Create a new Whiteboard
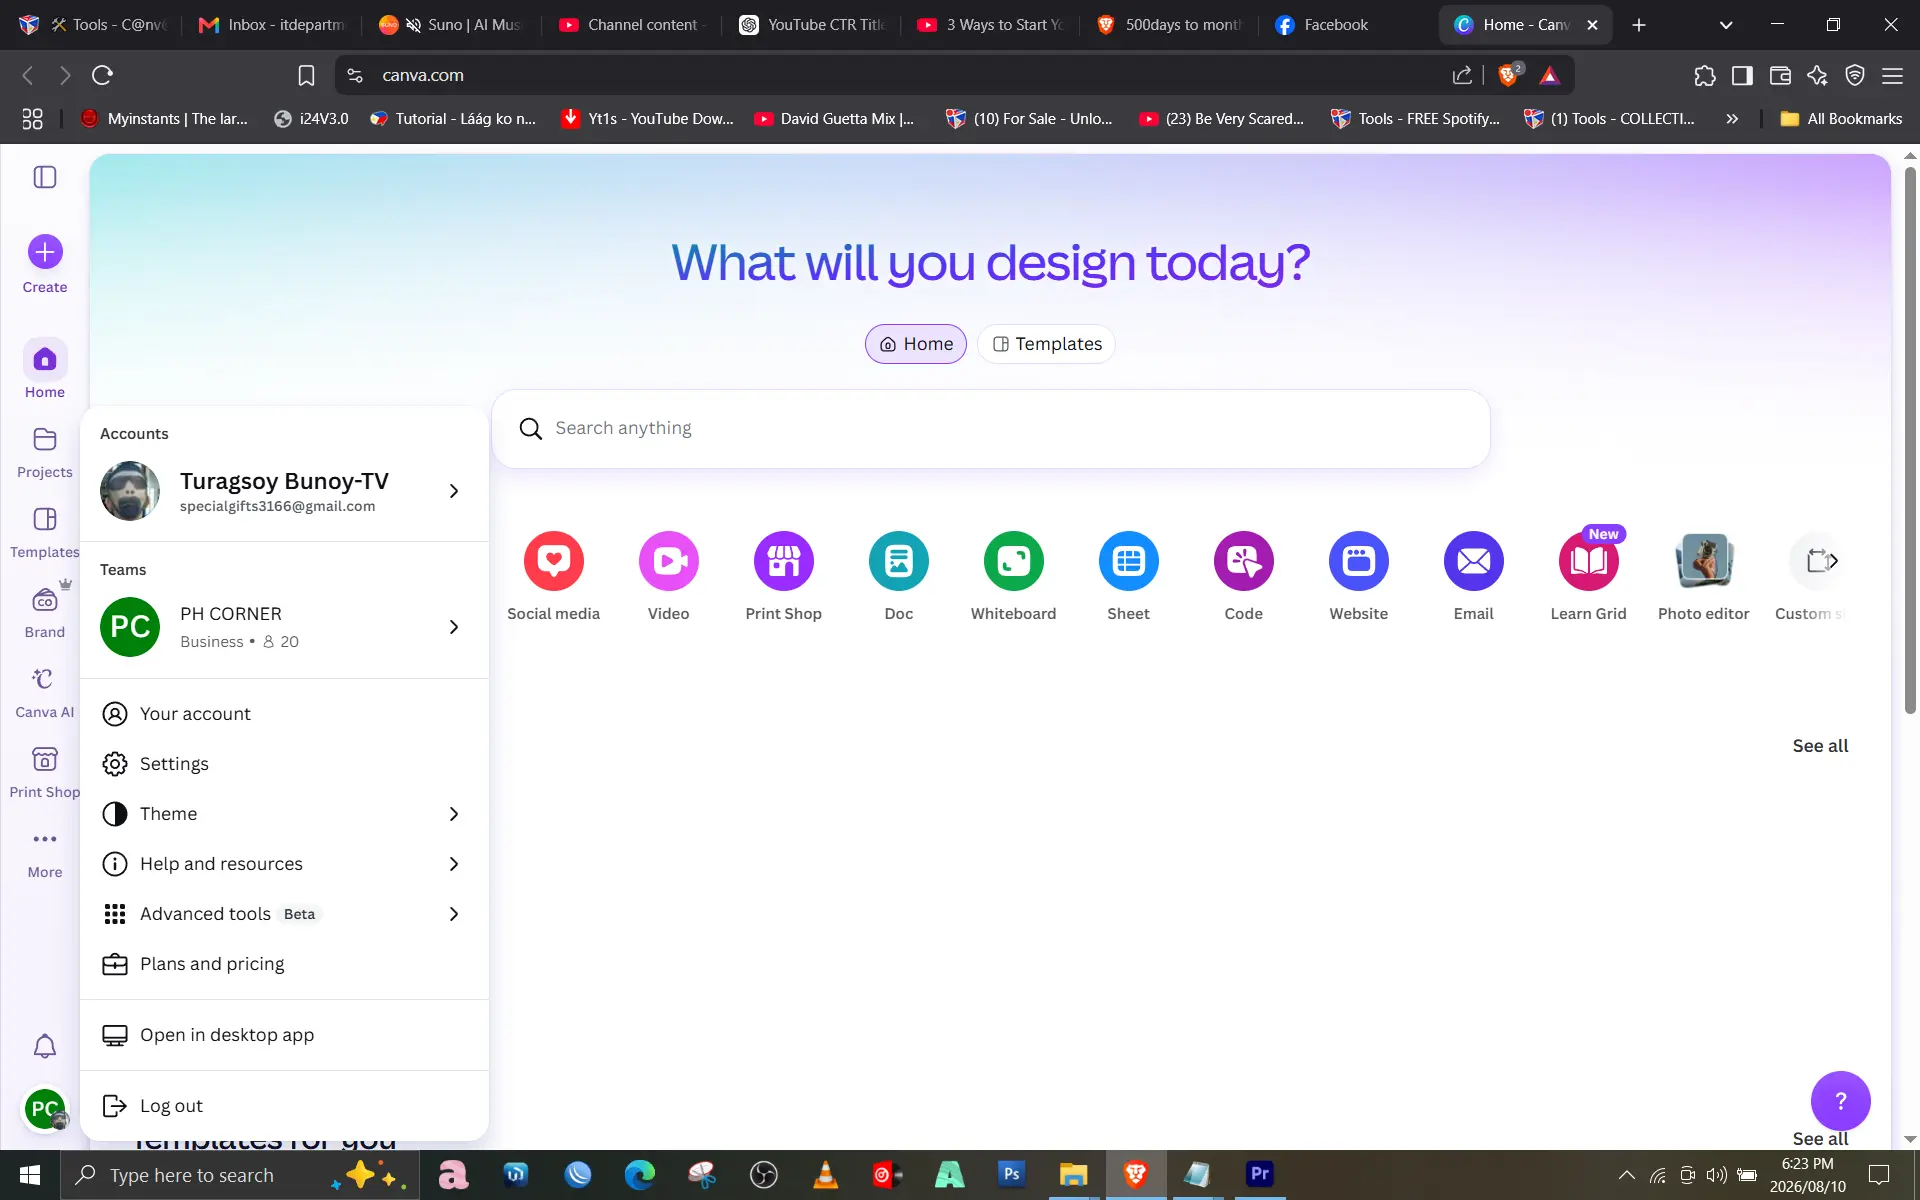Image resolution: width=1920 pixels, height=1200 pixels. coord(1013,576)
